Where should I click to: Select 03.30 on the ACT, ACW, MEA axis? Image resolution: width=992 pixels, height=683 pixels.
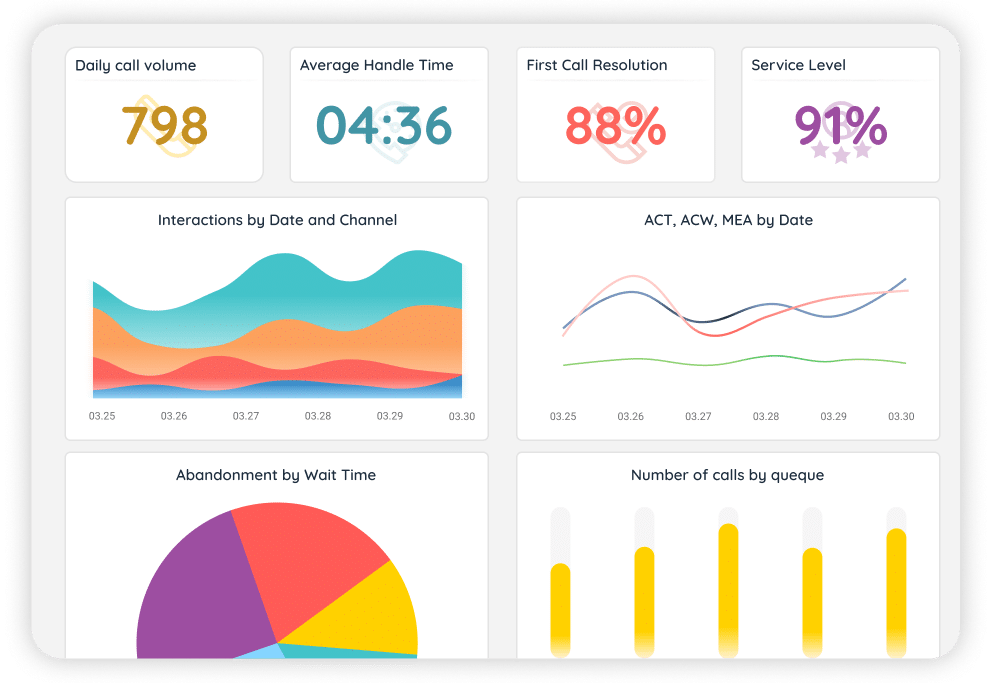[x=901, y=416]
